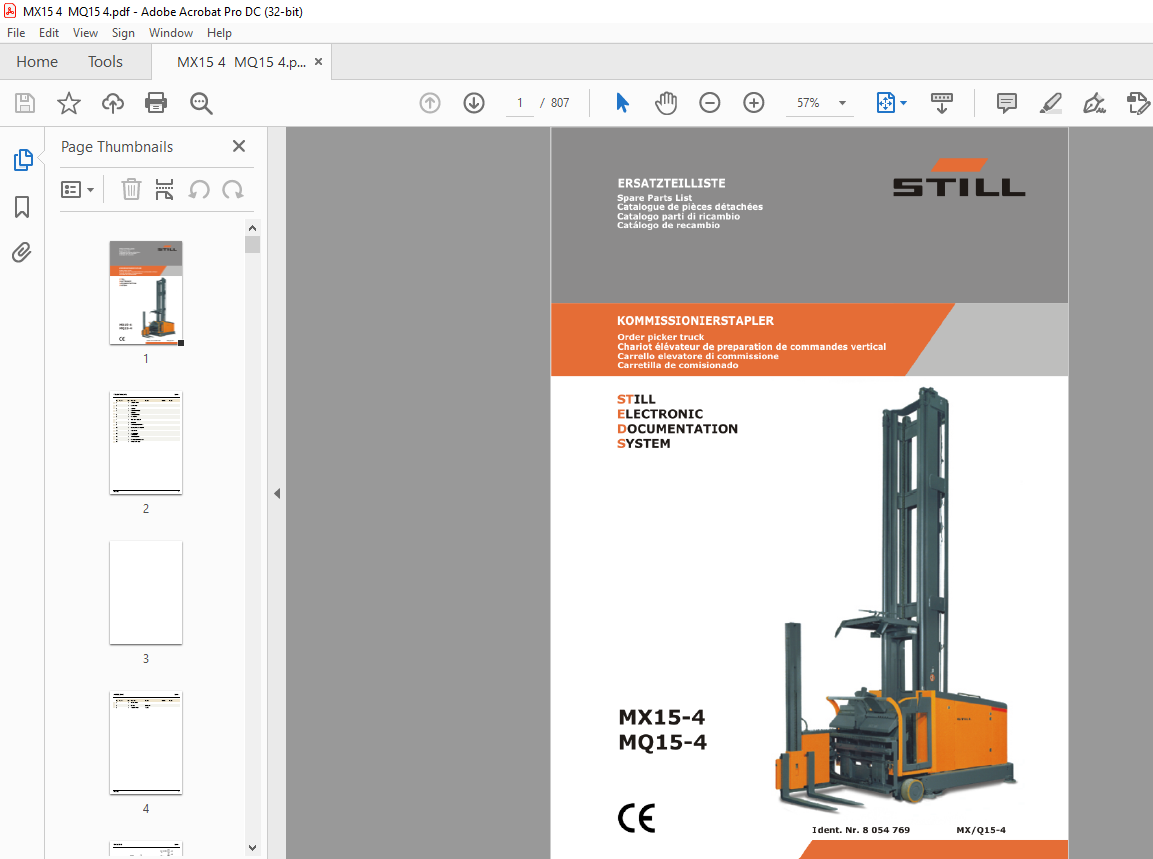Choose the Selection arrow tool
This screenshot has width=1153, height=859.
point(622,103)
